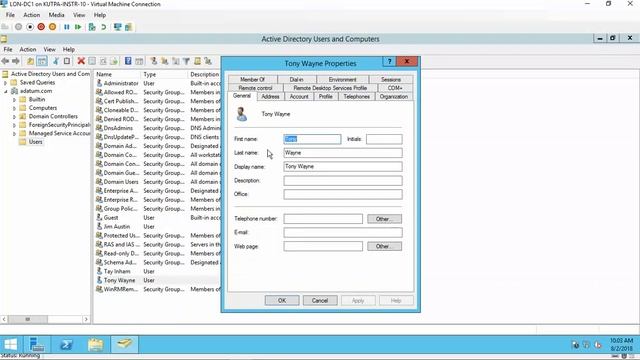640x360 pixels.
Task: Click Other next to Web page
Action: tap(384, 246)
